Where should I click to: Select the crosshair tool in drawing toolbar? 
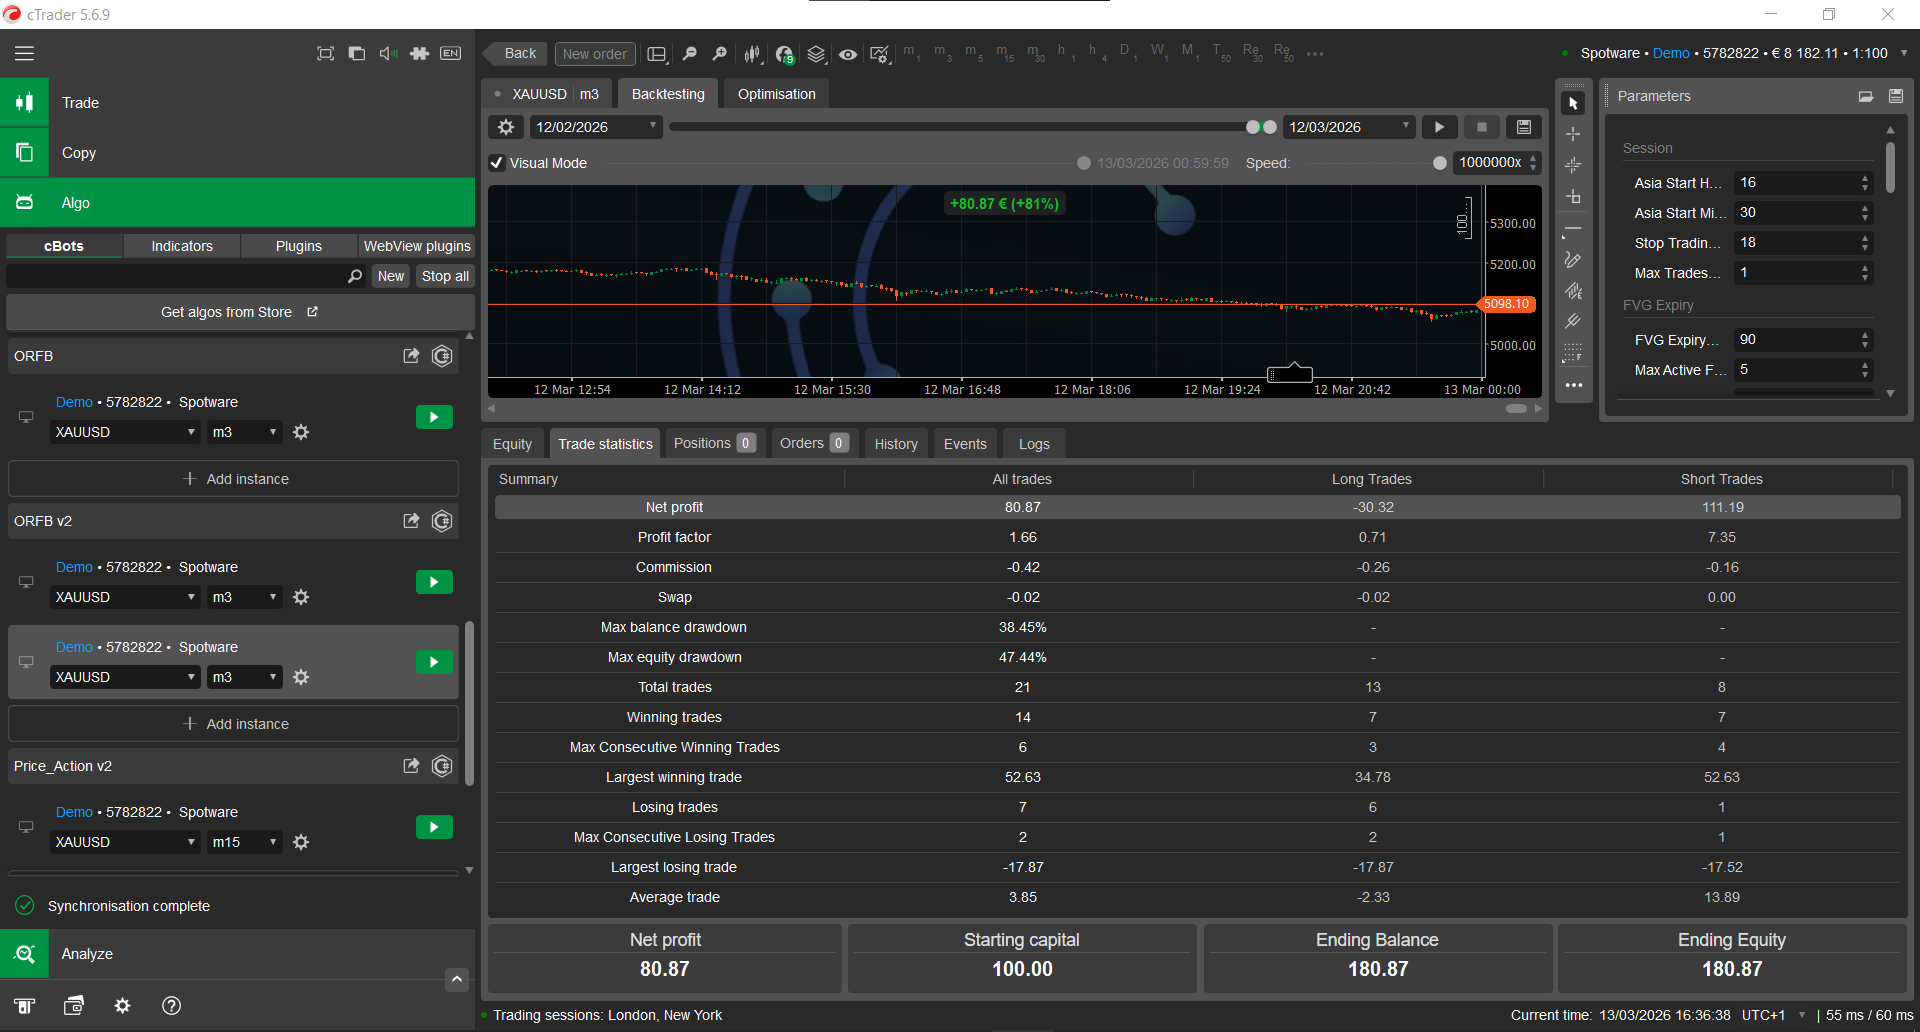tap(1573, 134)
